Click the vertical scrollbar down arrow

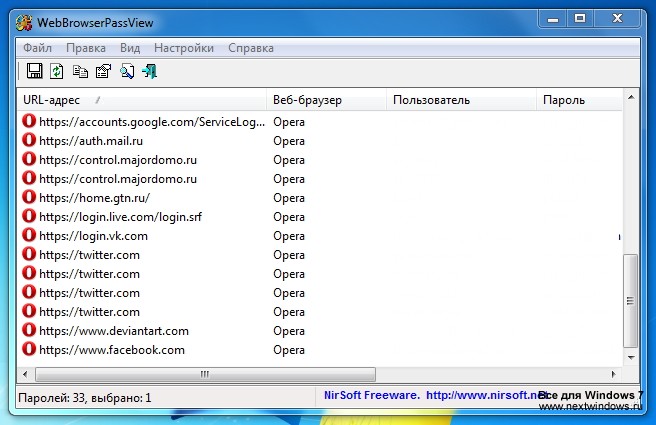(x=630, y=358)
